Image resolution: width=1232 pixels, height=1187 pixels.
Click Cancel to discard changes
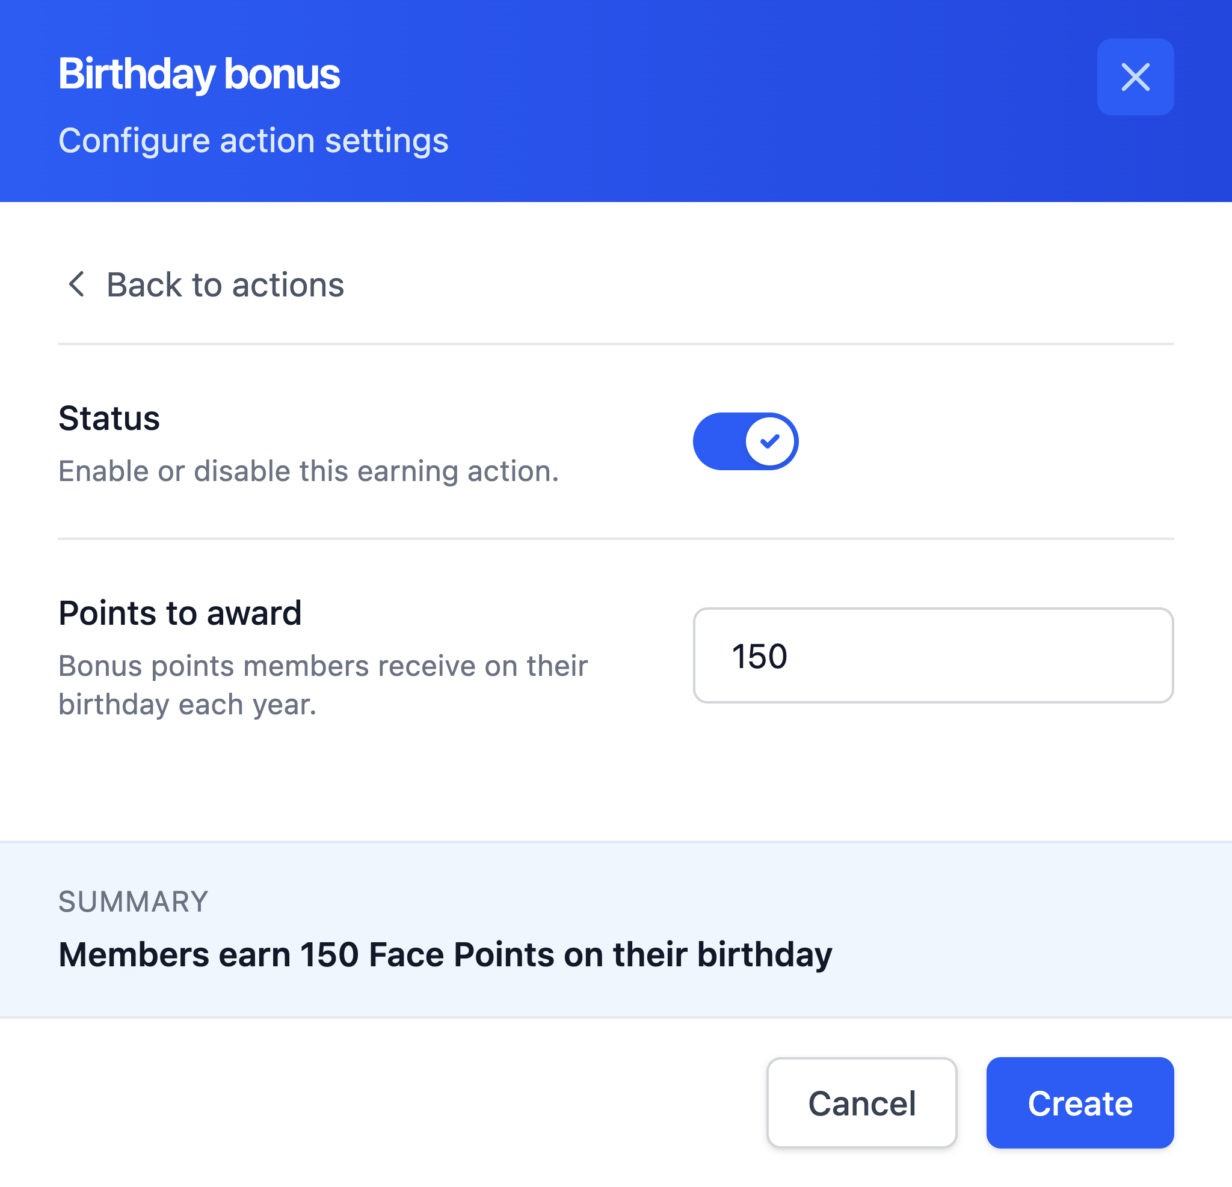pos(861,1103)
